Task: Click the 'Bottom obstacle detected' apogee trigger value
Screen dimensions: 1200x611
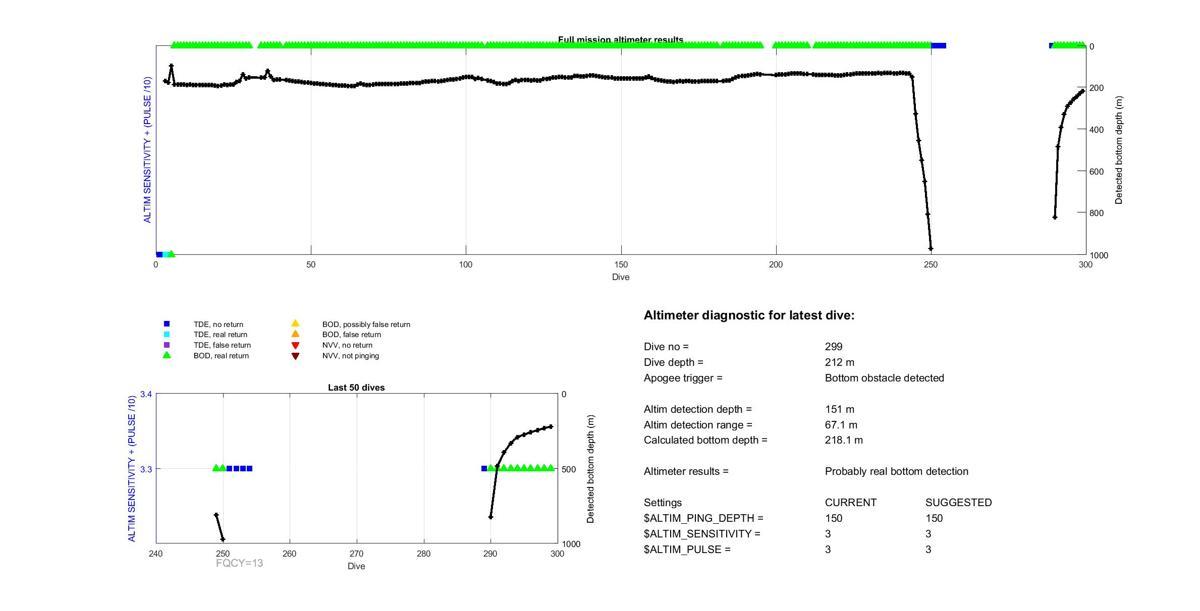Action: click(x=884, y=378)
